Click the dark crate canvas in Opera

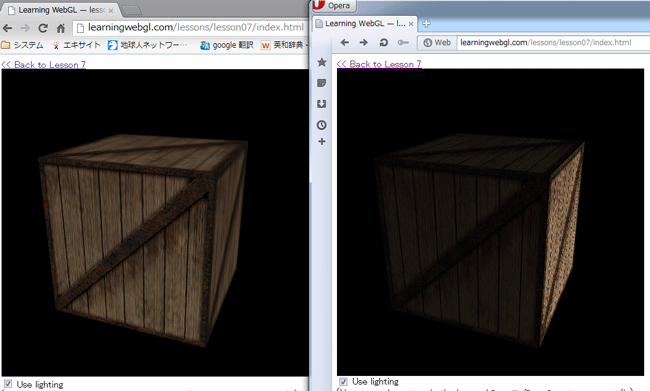490,222
